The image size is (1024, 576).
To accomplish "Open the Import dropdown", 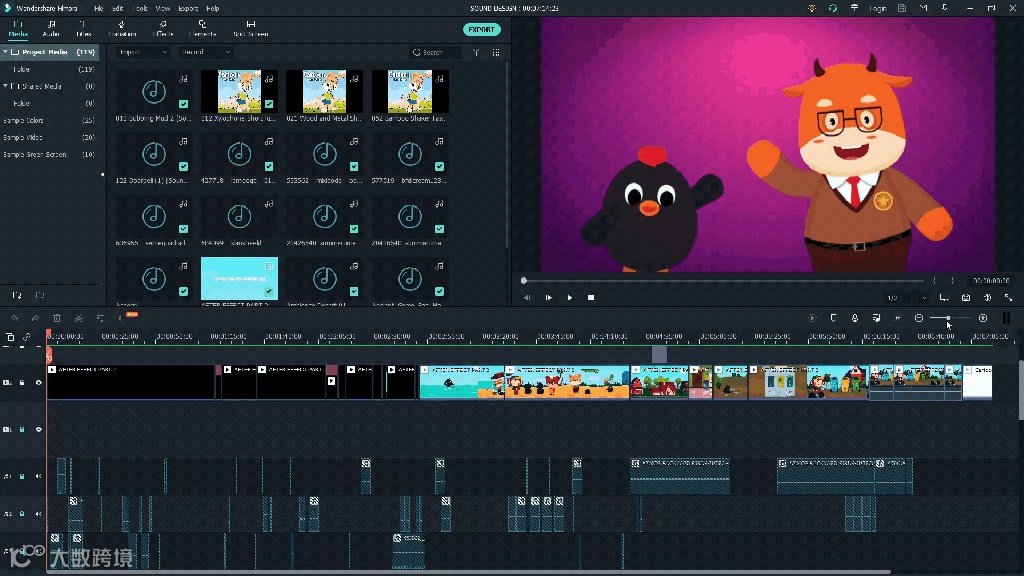I will [x=143, y=52].
